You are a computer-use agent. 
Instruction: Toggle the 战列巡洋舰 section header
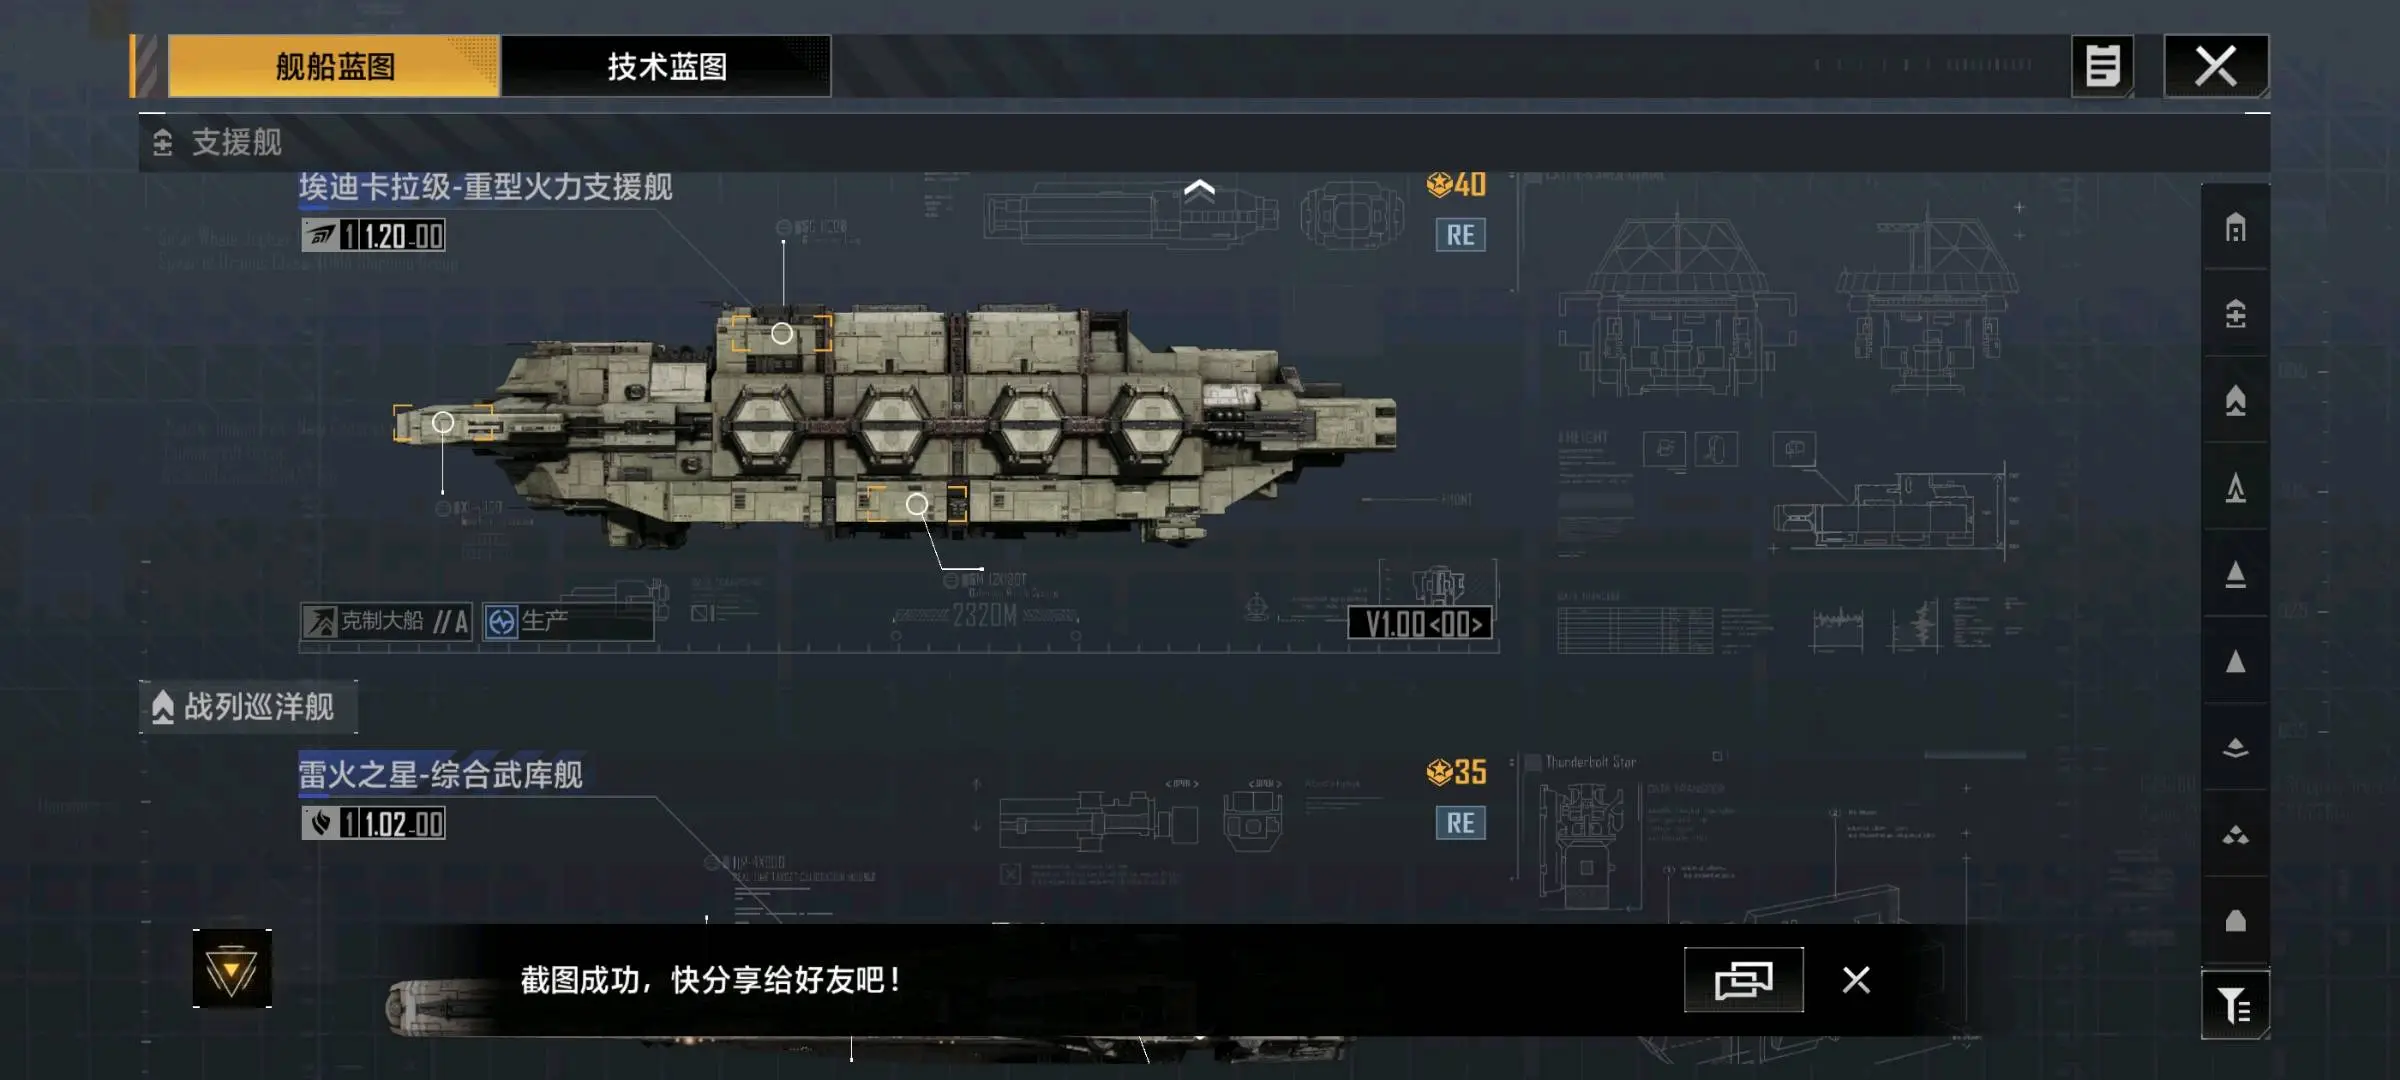click(x=248, y=707)
